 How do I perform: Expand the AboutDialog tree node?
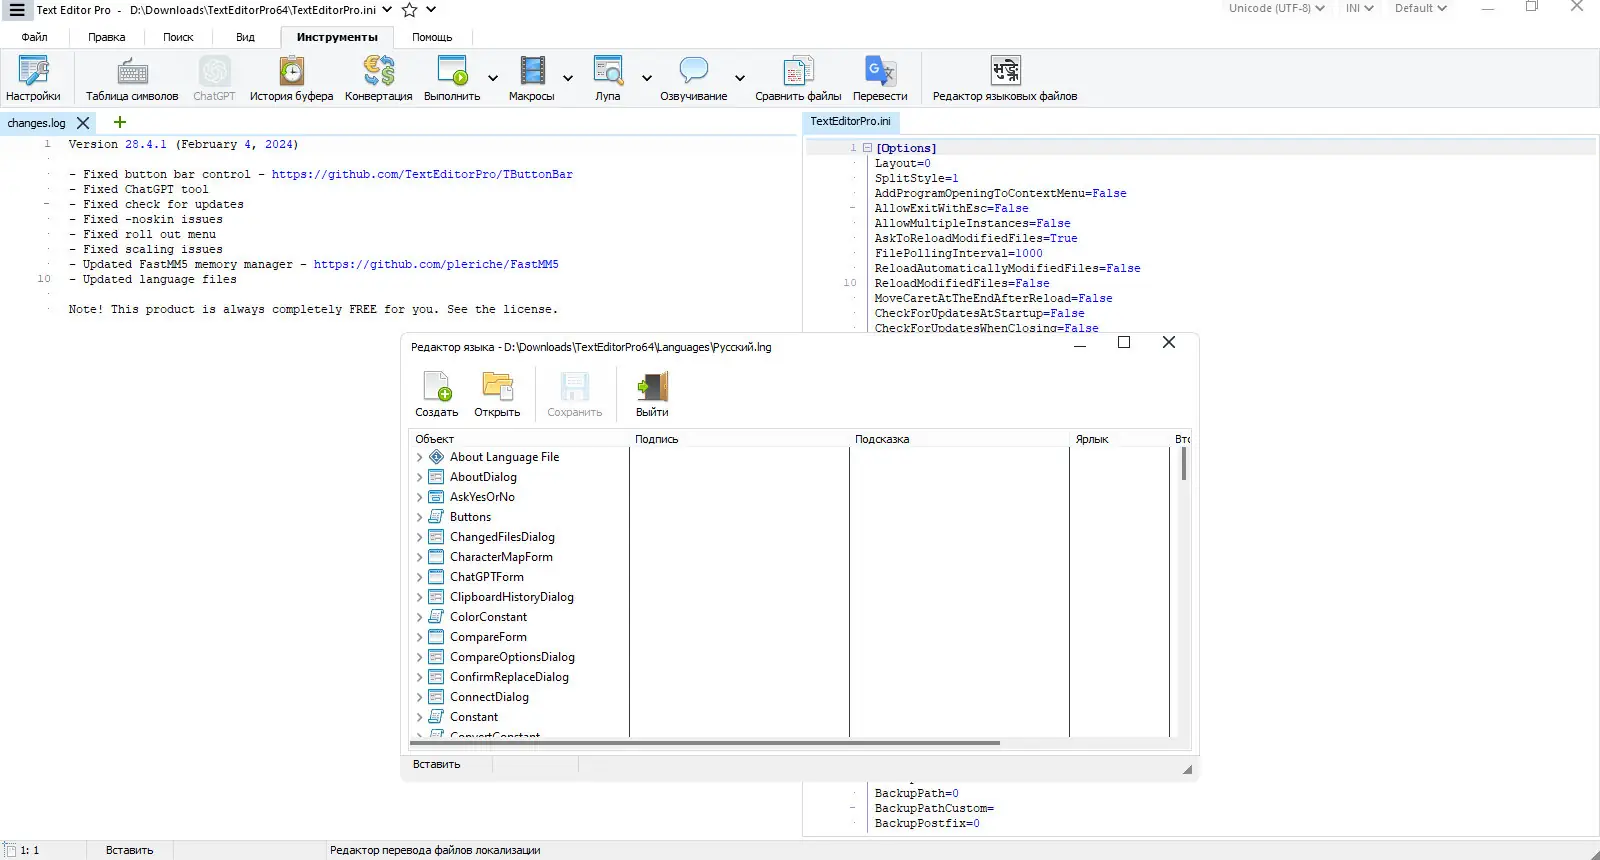pos(419,477)
